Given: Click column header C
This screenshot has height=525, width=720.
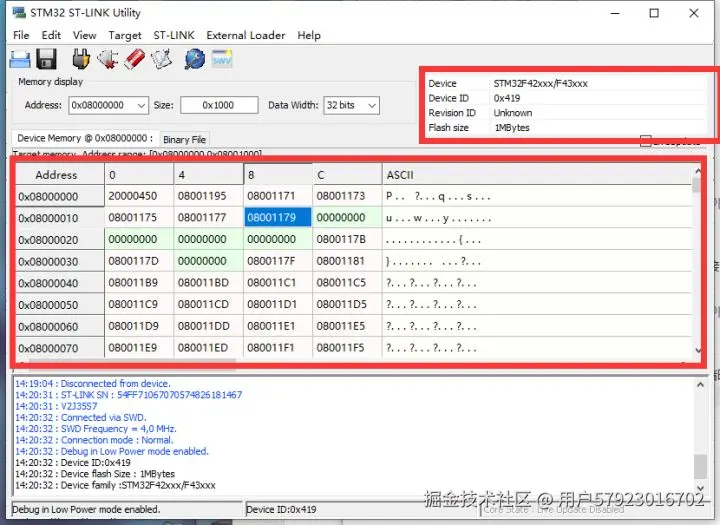Looking at the screenshot, I should click(x=347, y=175).
